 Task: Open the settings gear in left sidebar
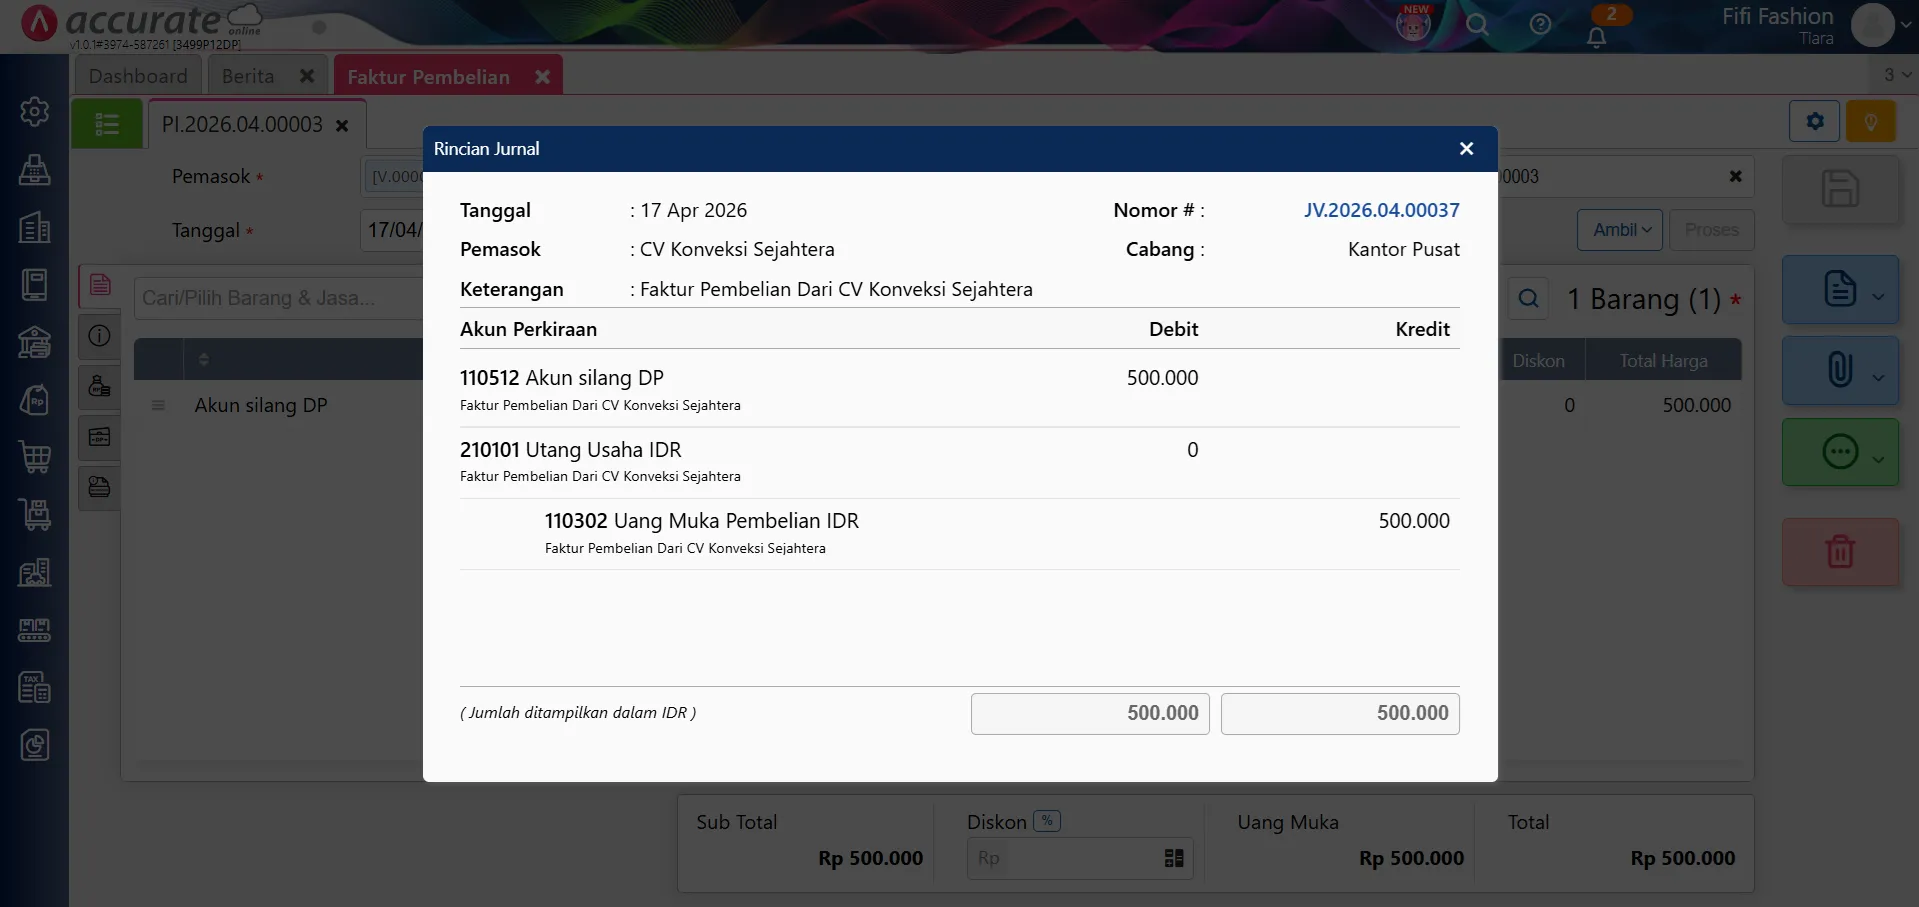click(35, 111)
